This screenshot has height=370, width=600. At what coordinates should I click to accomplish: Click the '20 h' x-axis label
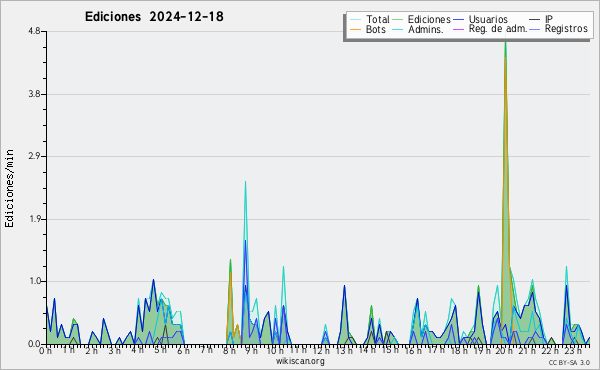[x=504, y=350]
